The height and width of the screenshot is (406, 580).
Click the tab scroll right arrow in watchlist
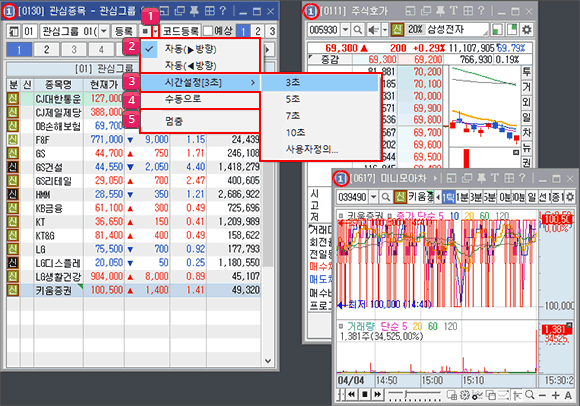[268, 50]
